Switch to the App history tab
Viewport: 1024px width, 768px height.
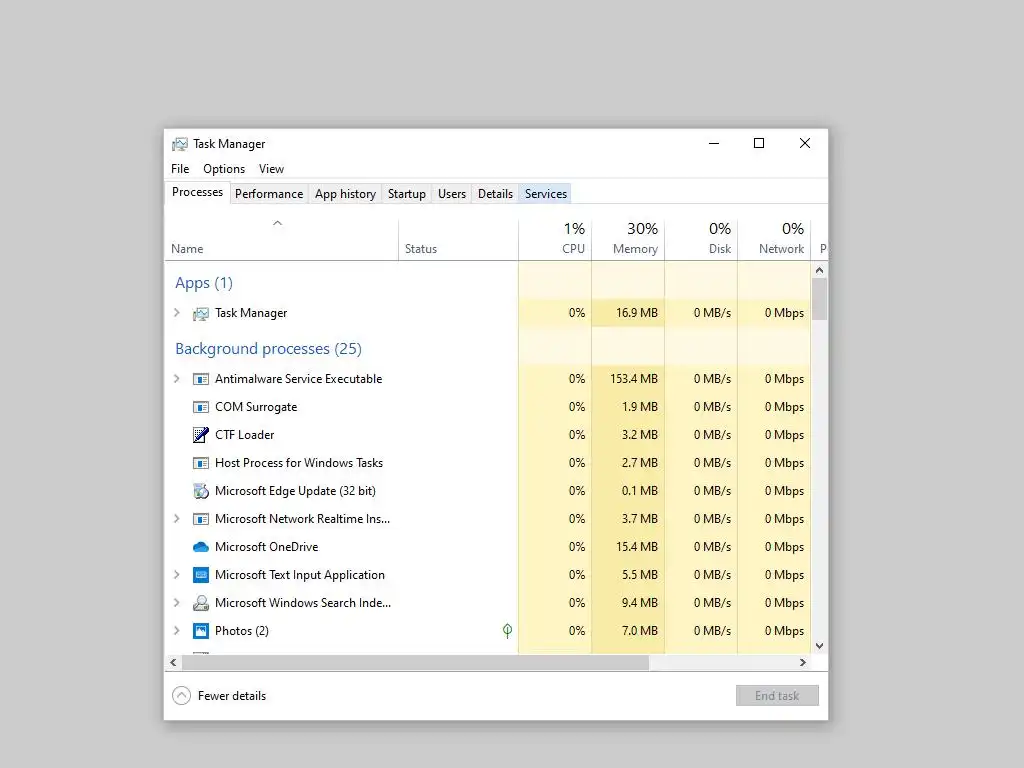click(345, 194)
